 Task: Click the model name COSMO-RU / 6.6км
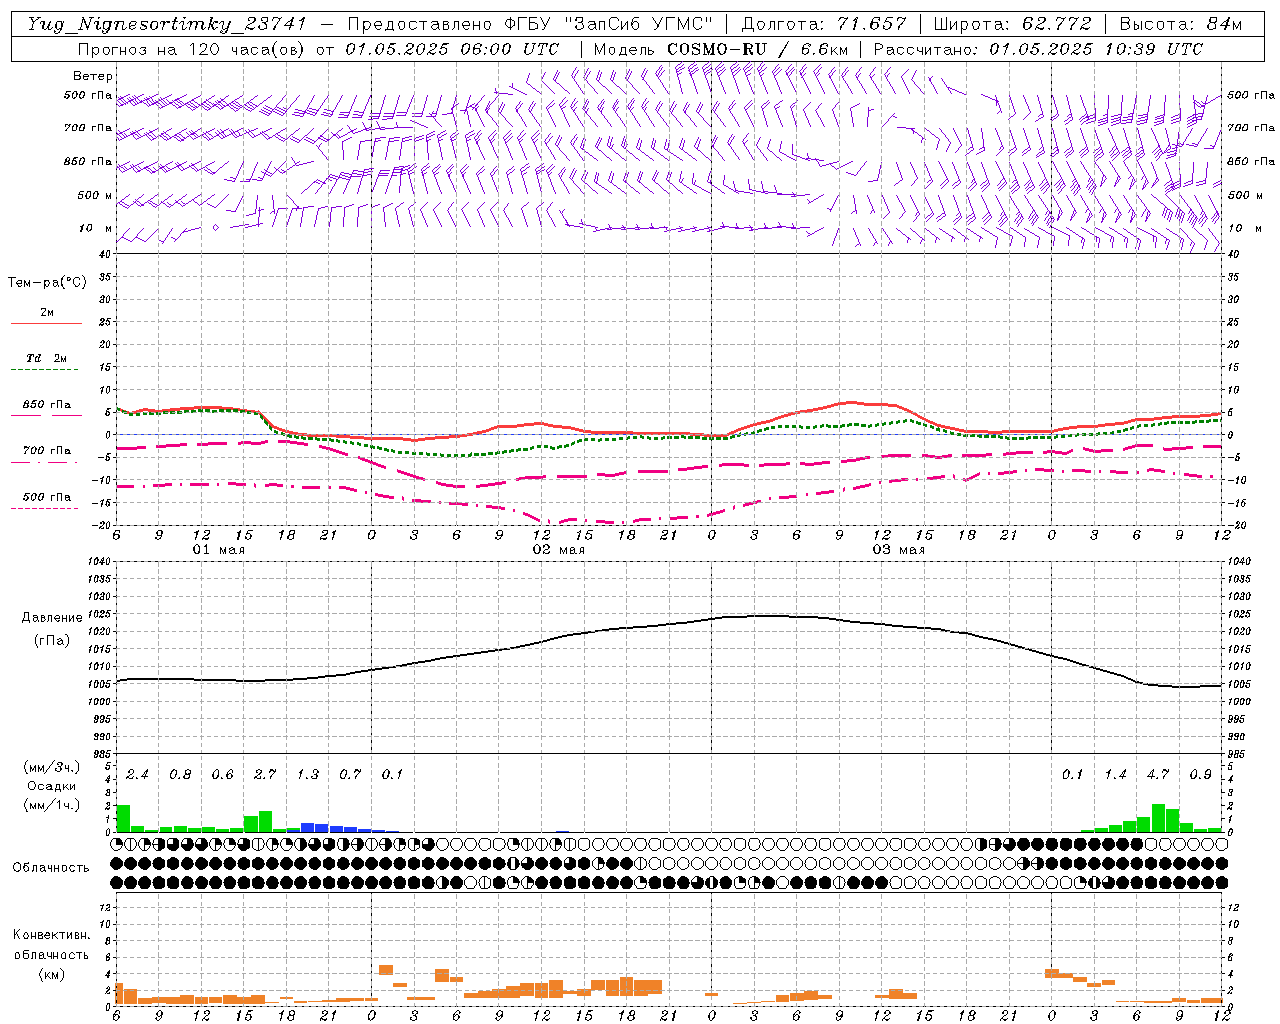757,49
